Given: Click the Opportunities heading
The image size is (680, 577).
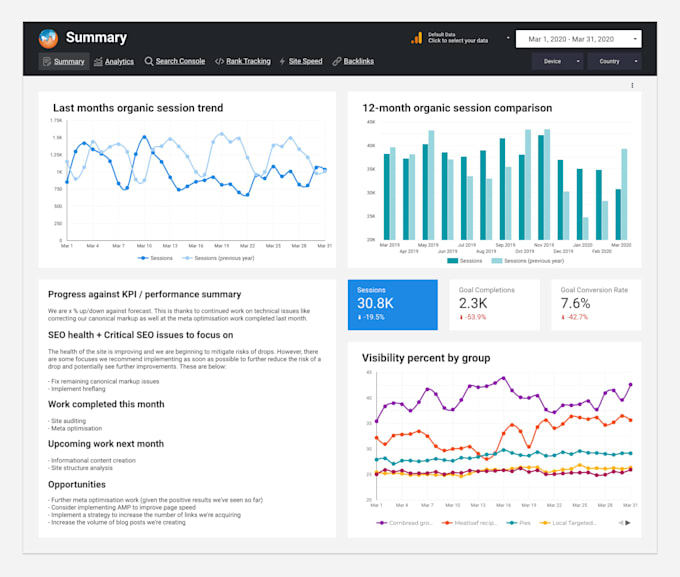Looking at the screenshot, I should [x=77, y=485].
